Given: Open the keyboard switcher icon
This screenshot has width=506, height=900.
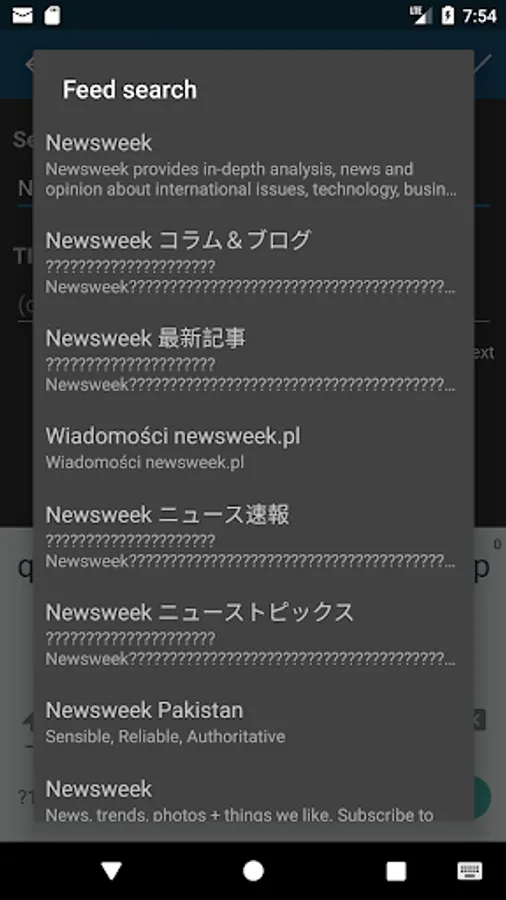Looking at the screenshot, I should click(x=469, y=871).
